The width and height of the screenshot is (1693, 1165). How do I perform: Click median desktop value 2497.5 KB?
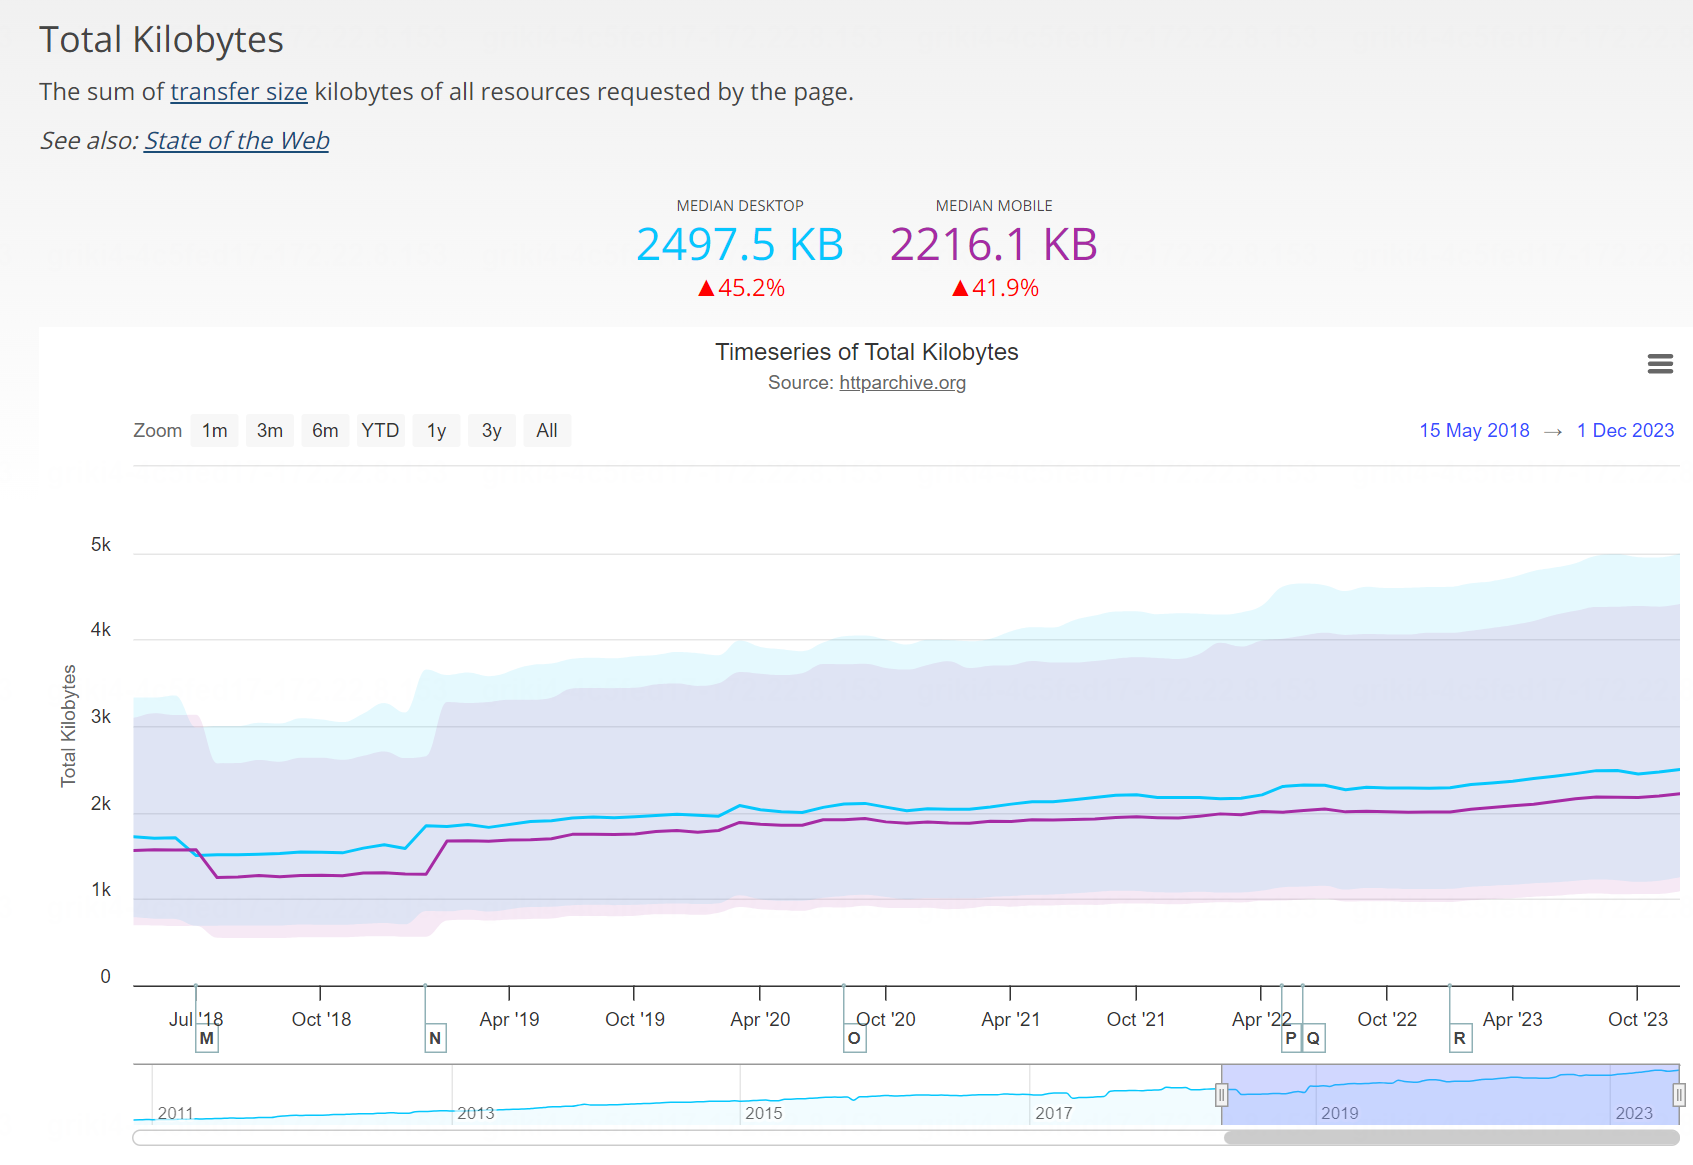[740, 245]
